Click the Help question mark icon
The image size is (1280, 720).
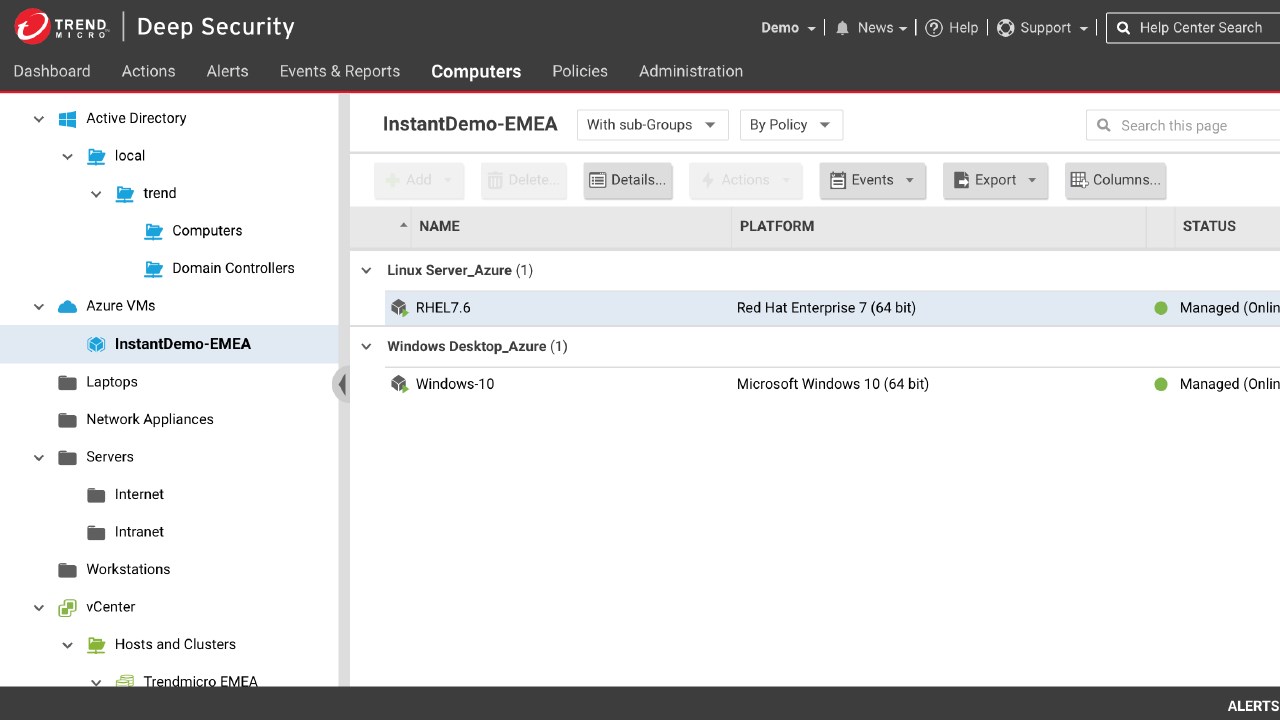(934, 28)
